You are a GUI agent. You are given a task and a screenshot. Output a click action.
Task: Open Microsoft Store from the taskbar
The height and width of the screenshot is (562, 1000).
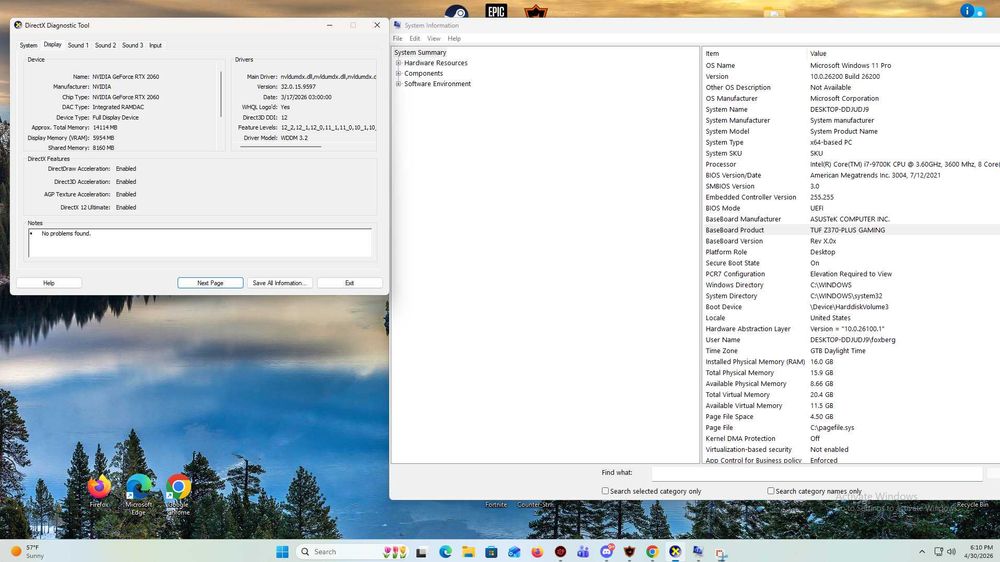(x=491, y=552)
